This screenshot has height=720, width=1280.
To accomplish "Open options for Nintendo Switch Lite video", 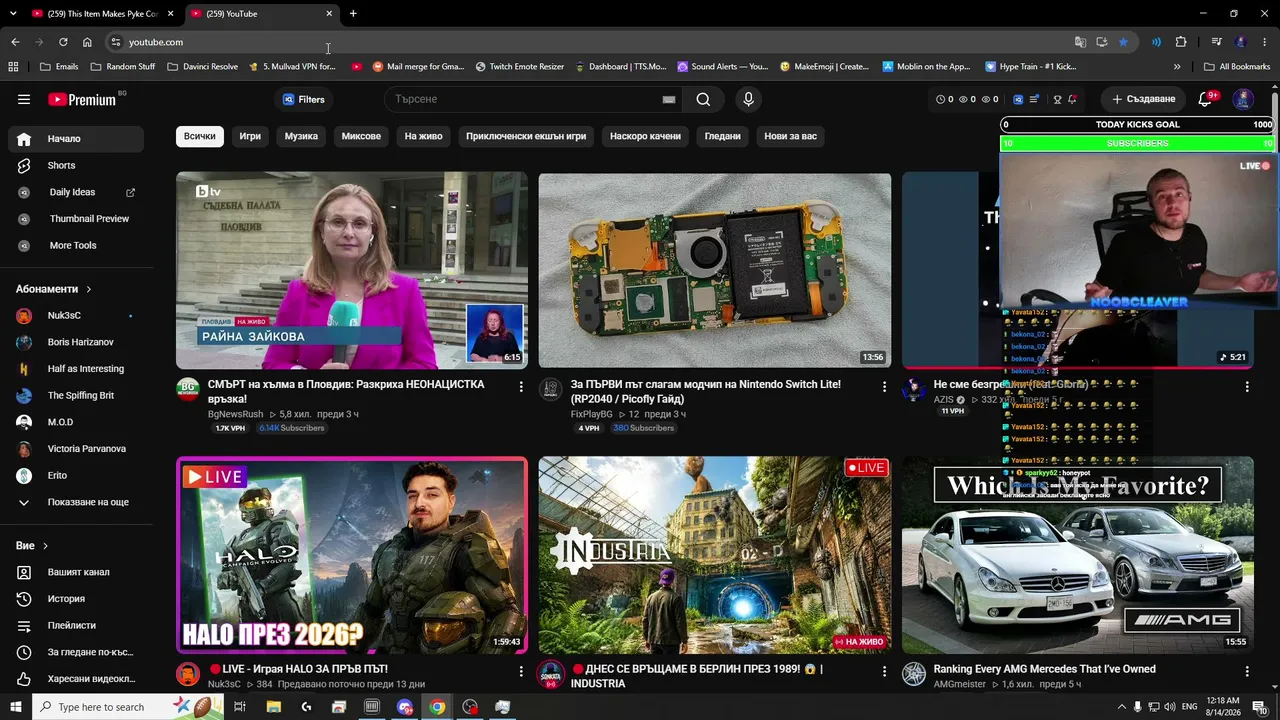I will click(884, 386).
